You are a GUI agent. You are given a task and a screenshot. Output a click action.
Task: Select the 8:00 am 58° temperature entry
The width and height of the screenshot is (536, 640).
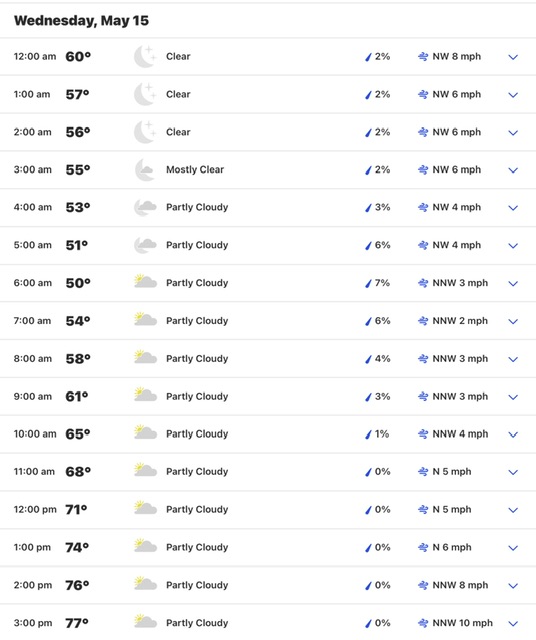[78, 359]
